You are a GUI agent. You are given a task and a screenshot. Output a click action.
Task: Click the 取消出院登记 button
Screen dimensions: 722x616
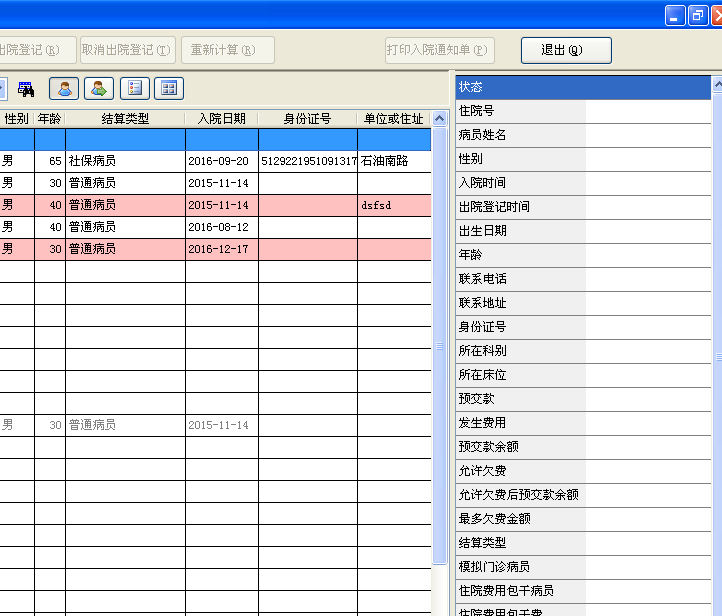pyautogui.click(x=128, y=50)
